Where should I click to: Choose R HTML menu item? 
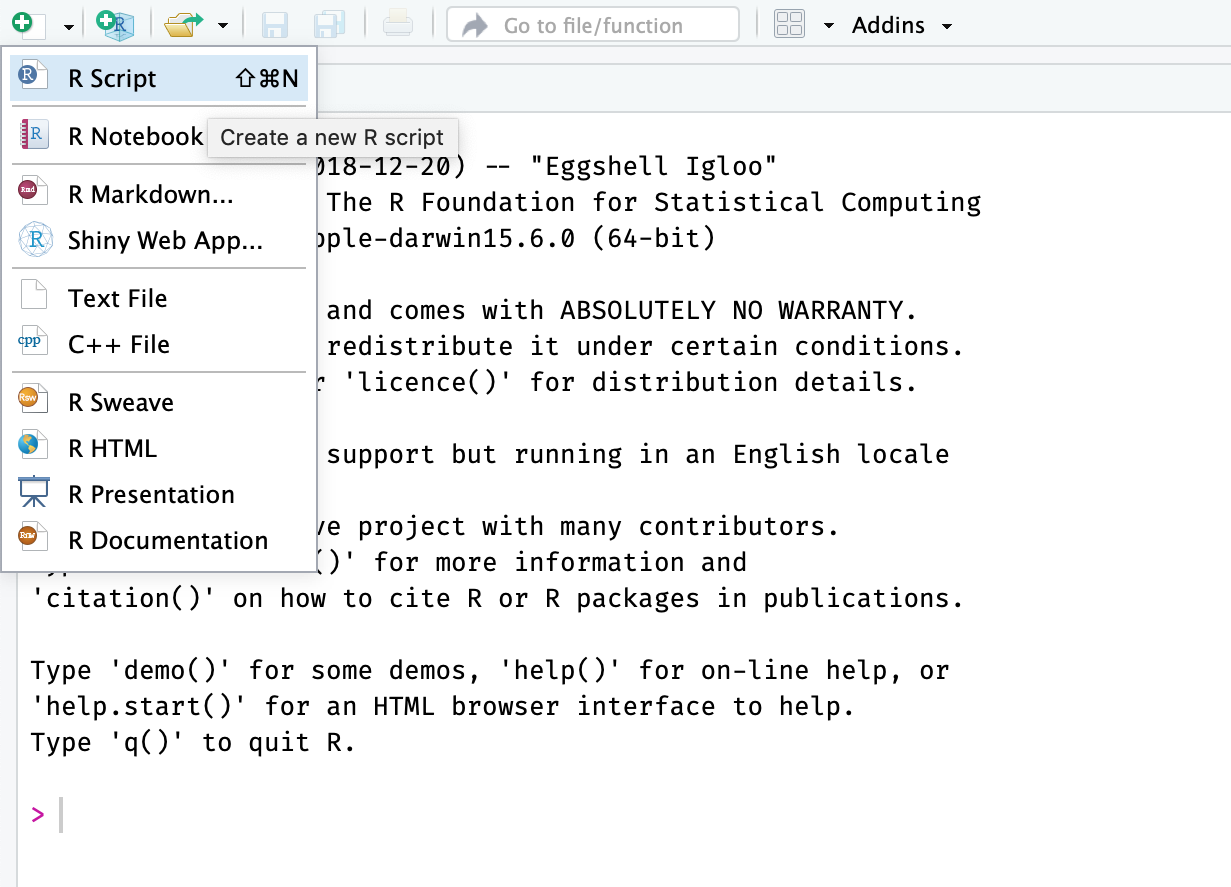160,448
